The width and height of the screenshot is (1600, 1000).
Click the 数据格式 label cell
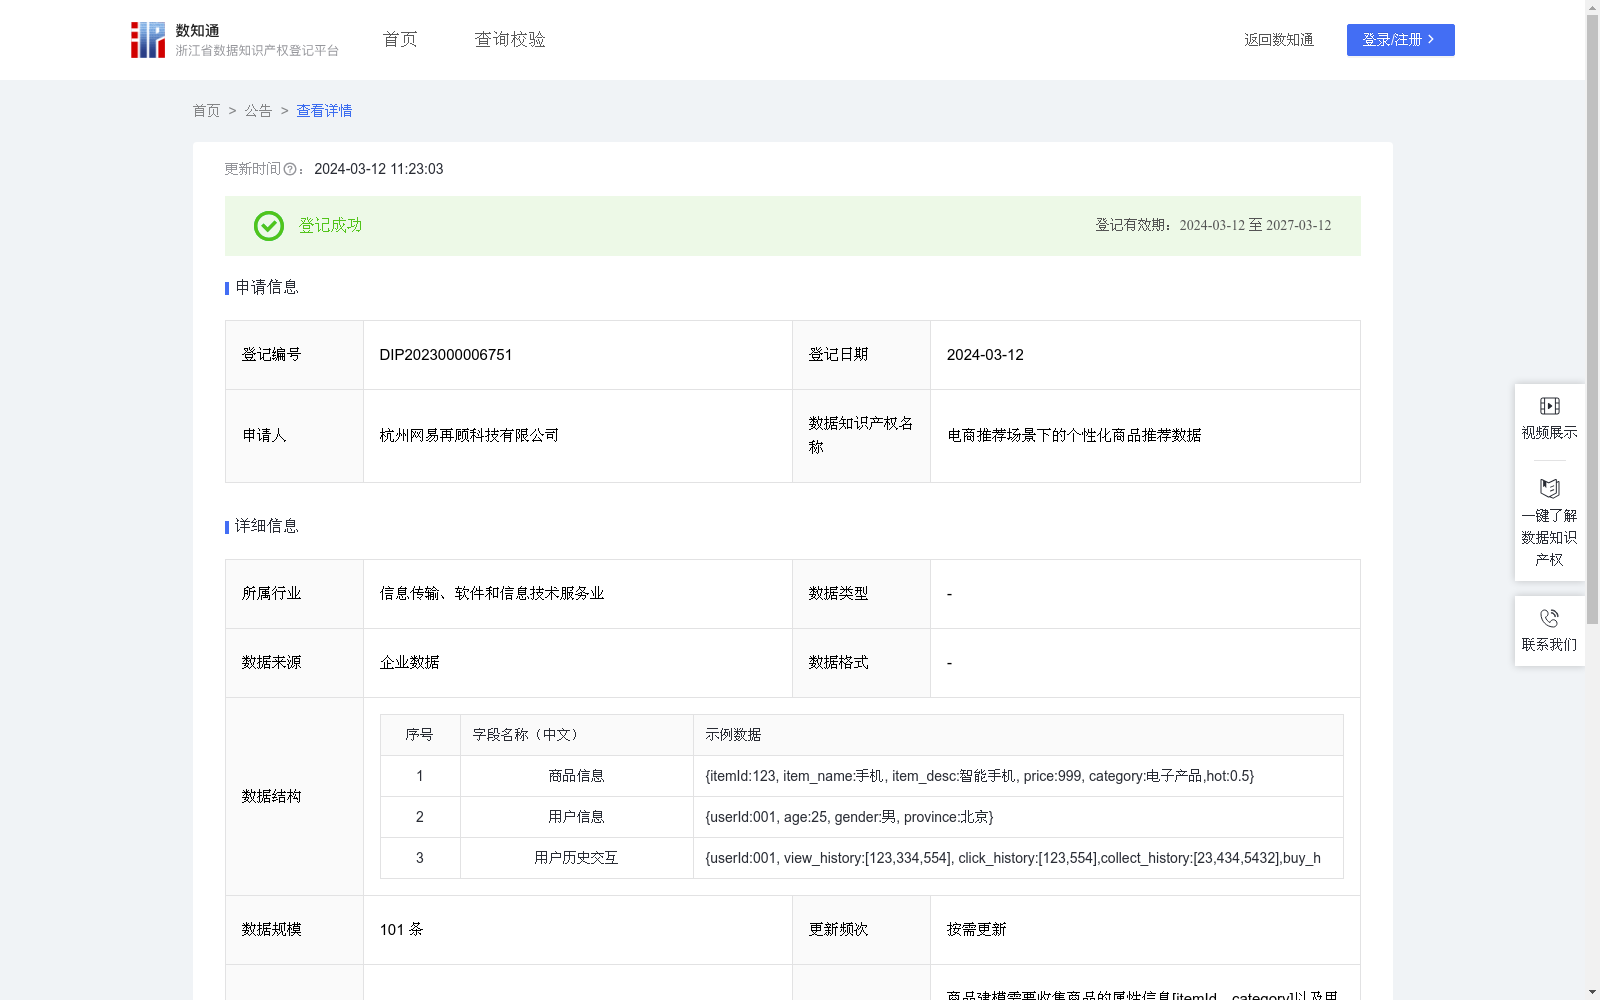[862, 663]
